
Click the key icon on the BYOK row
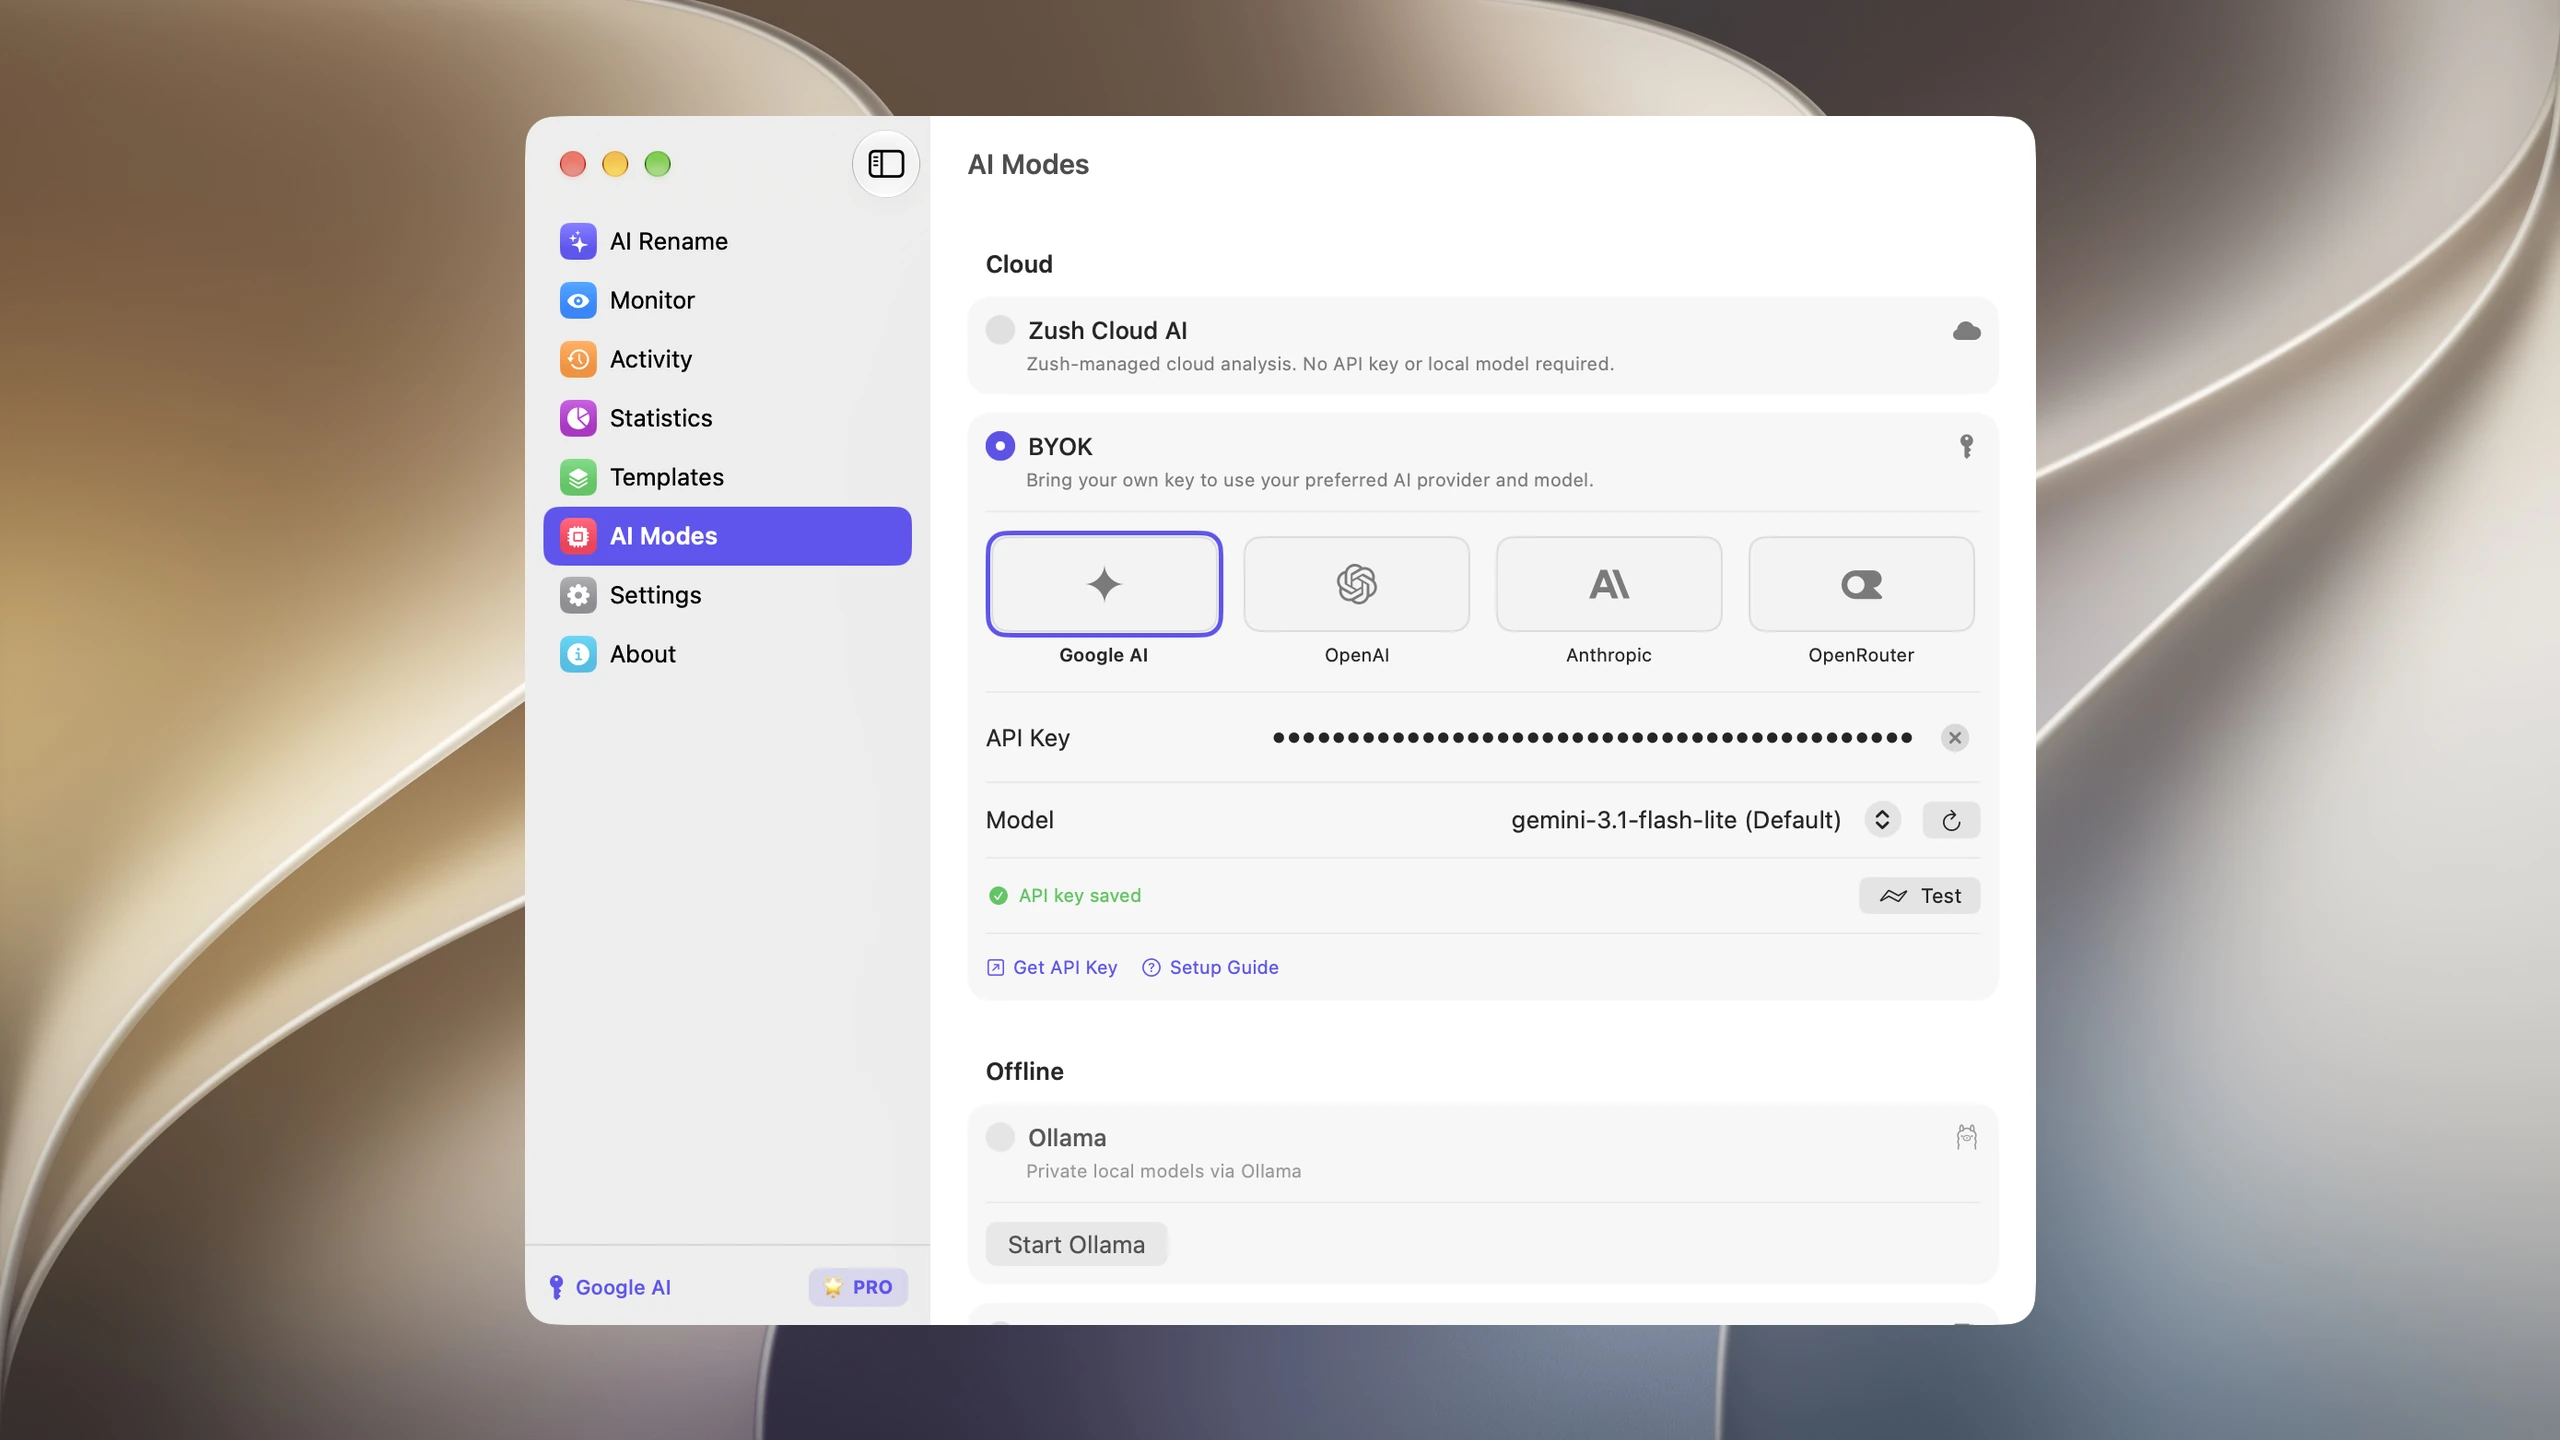pyautogui.click(x=1966, y=446)
